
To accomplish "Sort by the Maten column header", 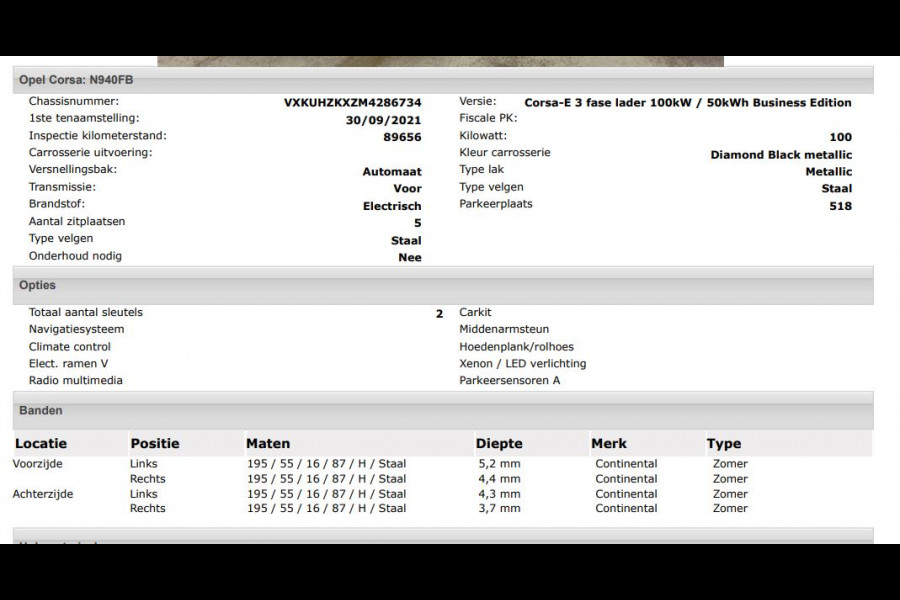I will [268, 443].
